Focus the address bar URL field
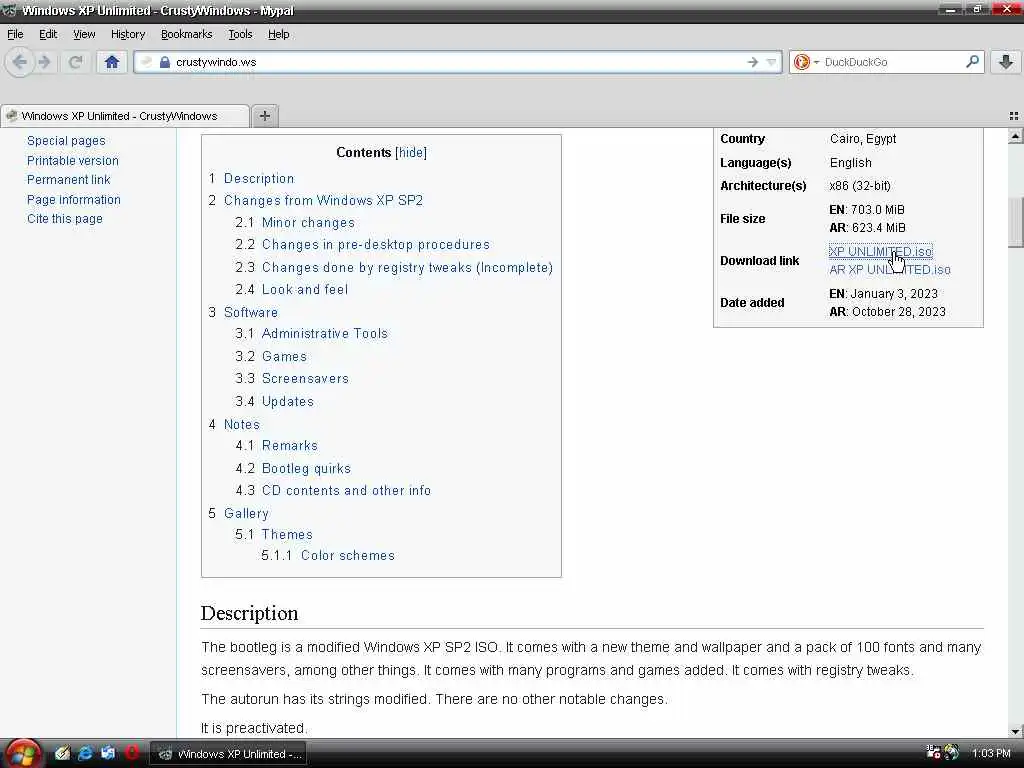1024x768 pixels. click(457, 62)
